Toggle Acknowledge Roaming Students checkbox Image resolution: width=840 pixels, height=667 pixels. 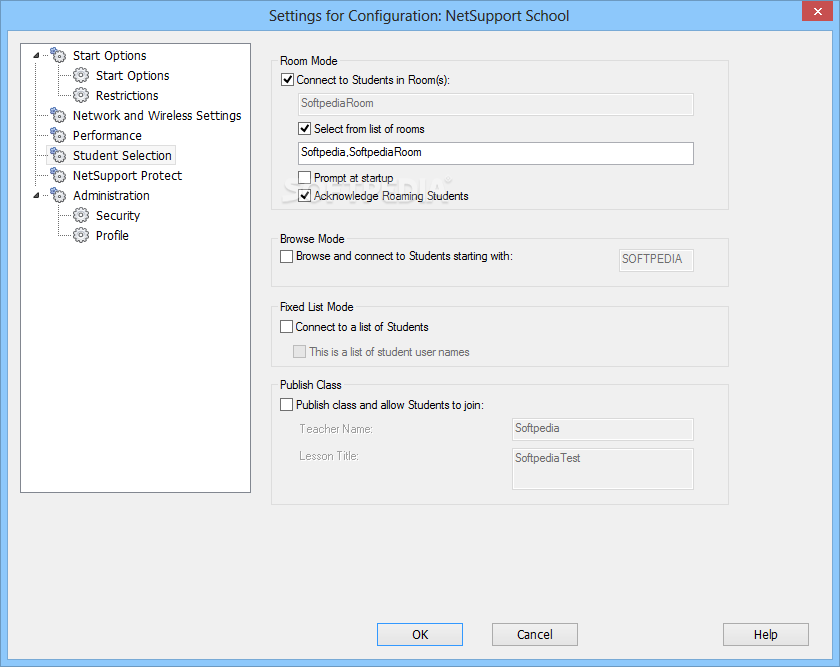pos(304,196)
